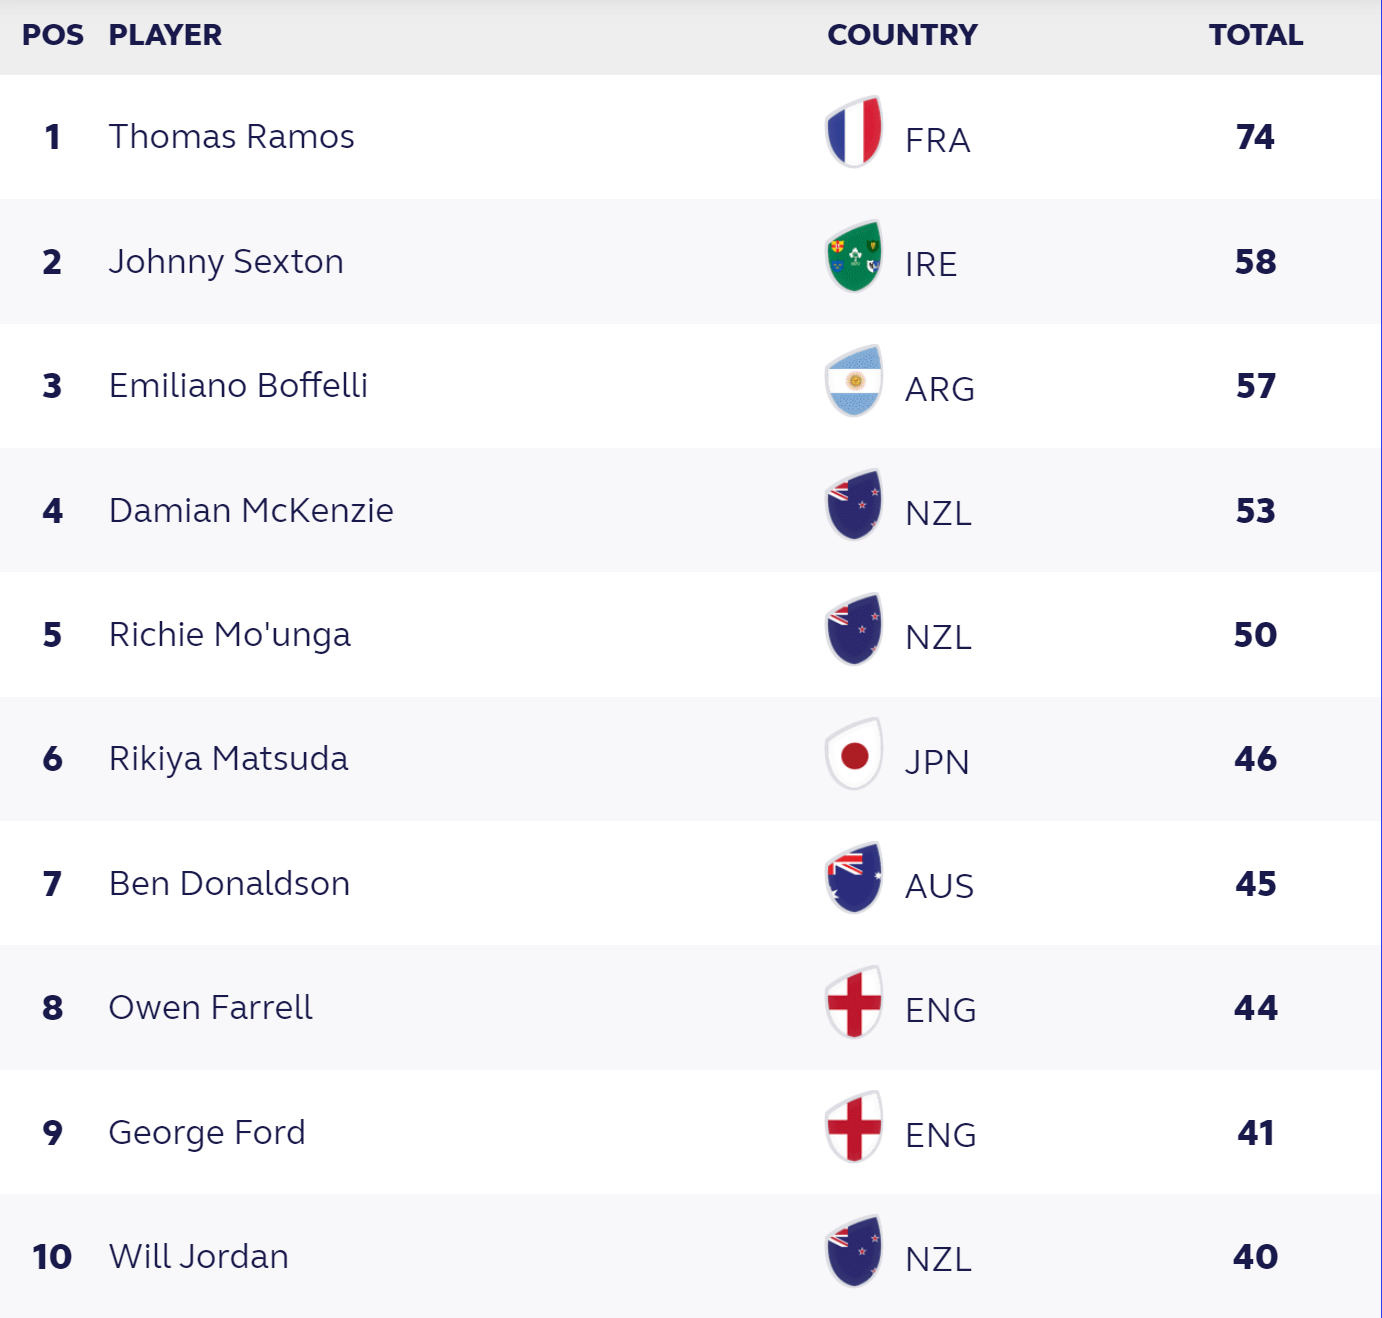Click the PLAYER column header
Viewport: 1382px width, 1318px height.
[165, 35]
